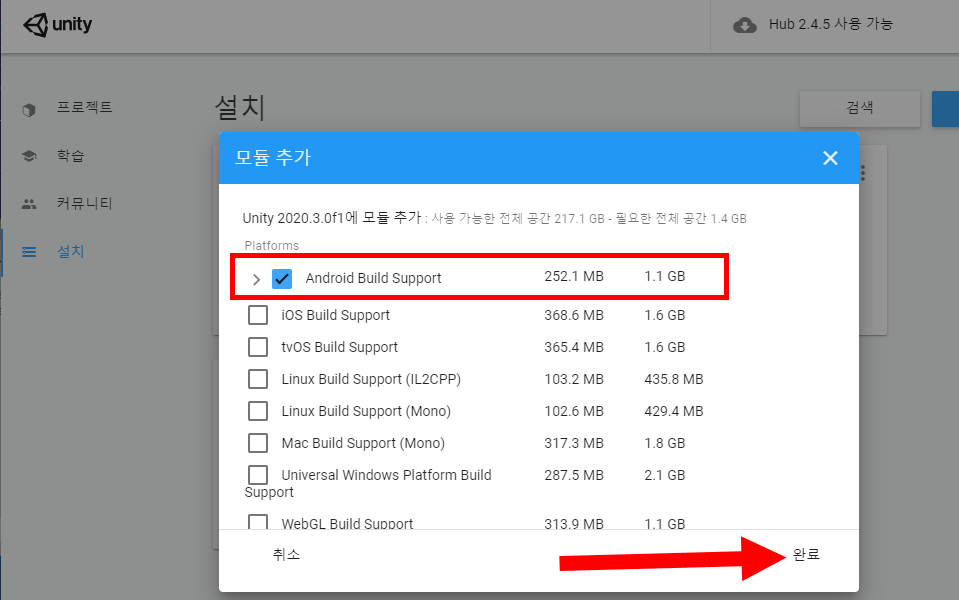Open 커뮤니티 section in sidebar
Image resolution: width=959 pixels, height=600 pixels.
point(84,204)
